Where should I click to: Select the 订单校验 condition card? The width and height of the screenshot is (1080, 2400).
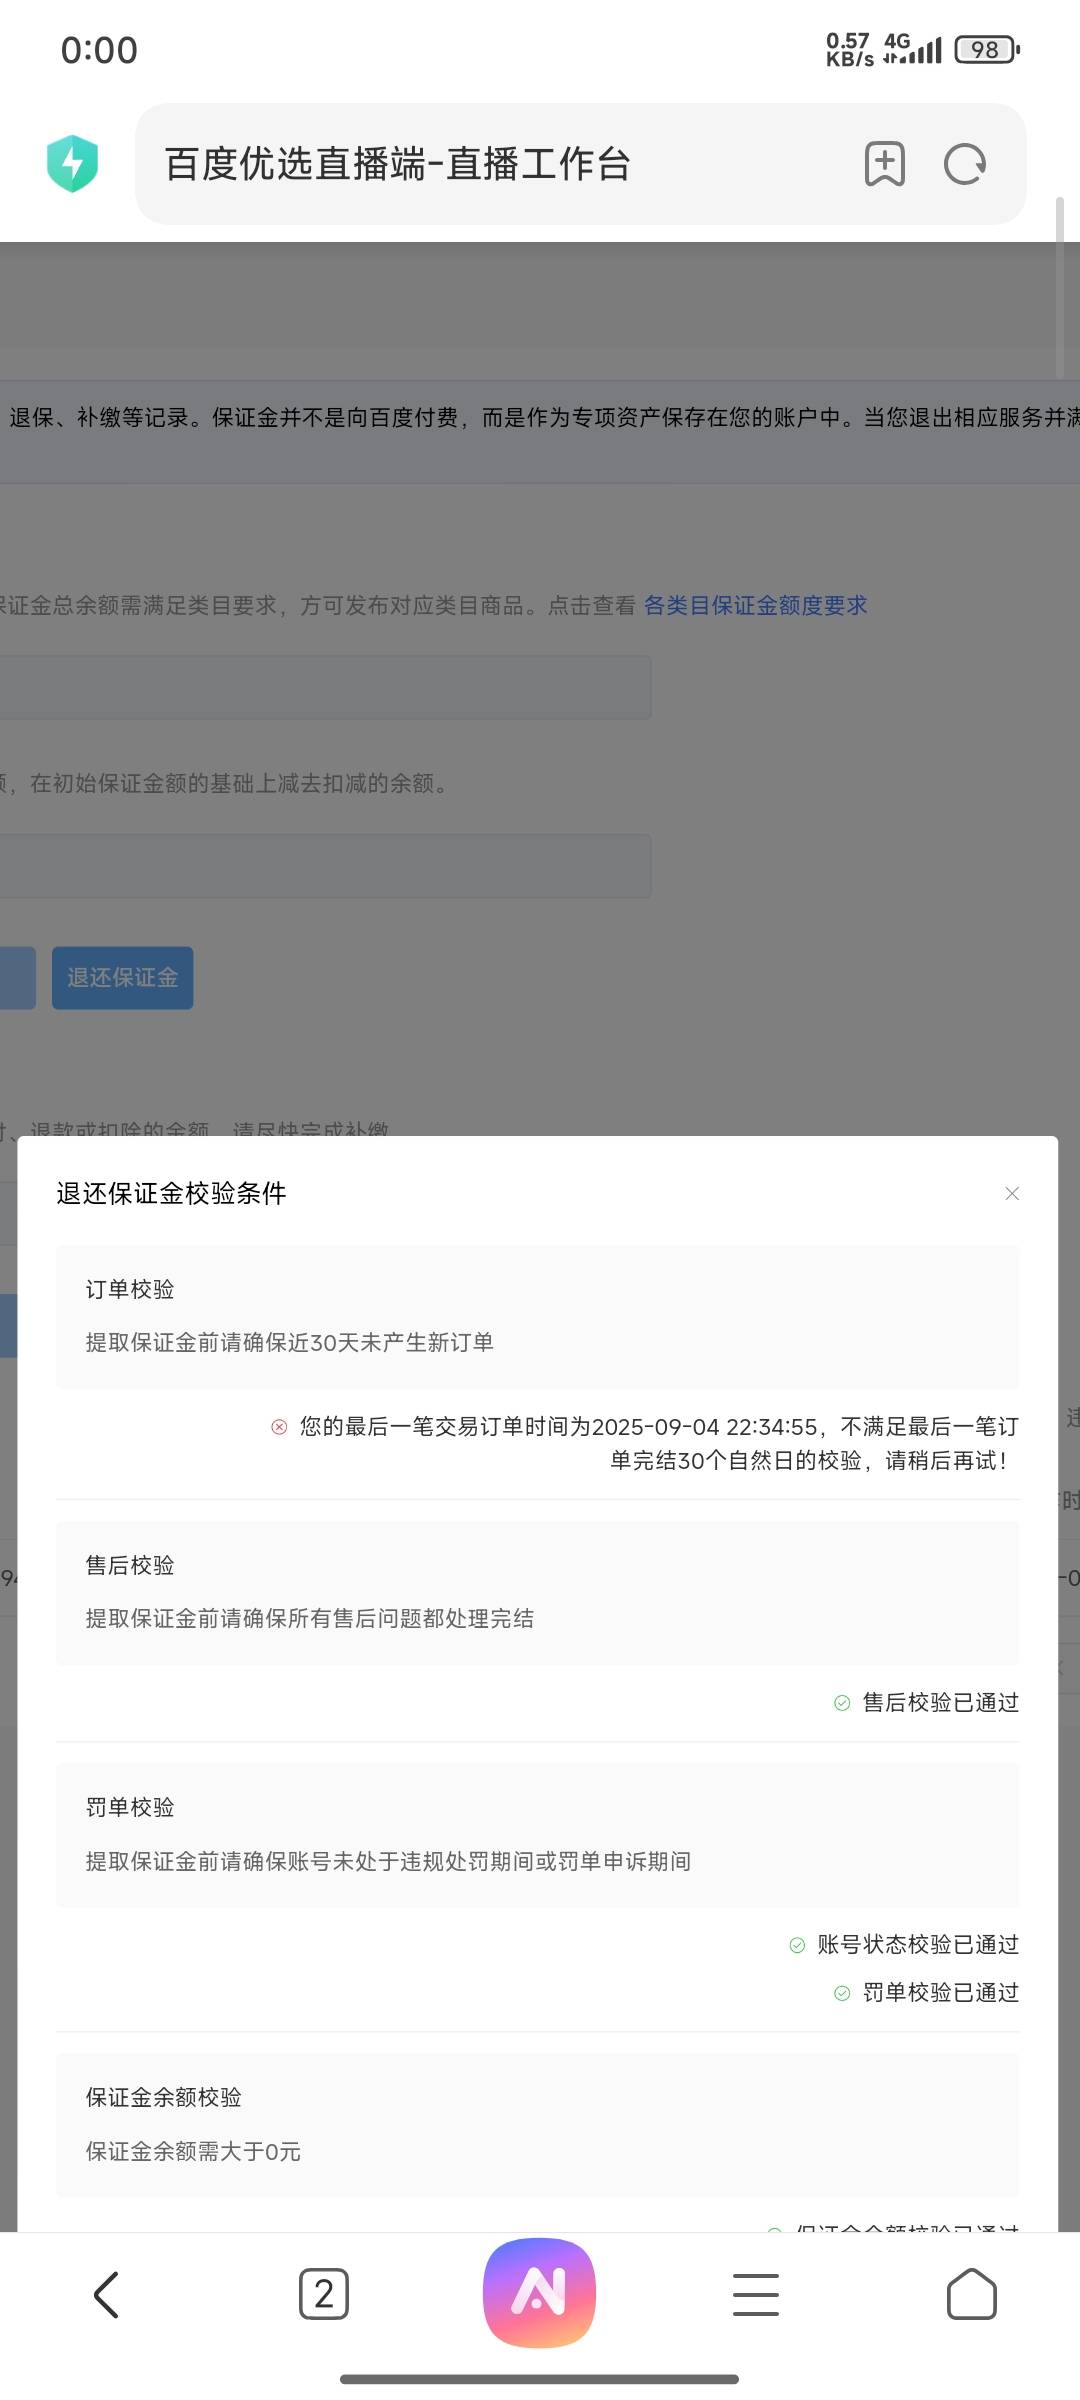537,1316
